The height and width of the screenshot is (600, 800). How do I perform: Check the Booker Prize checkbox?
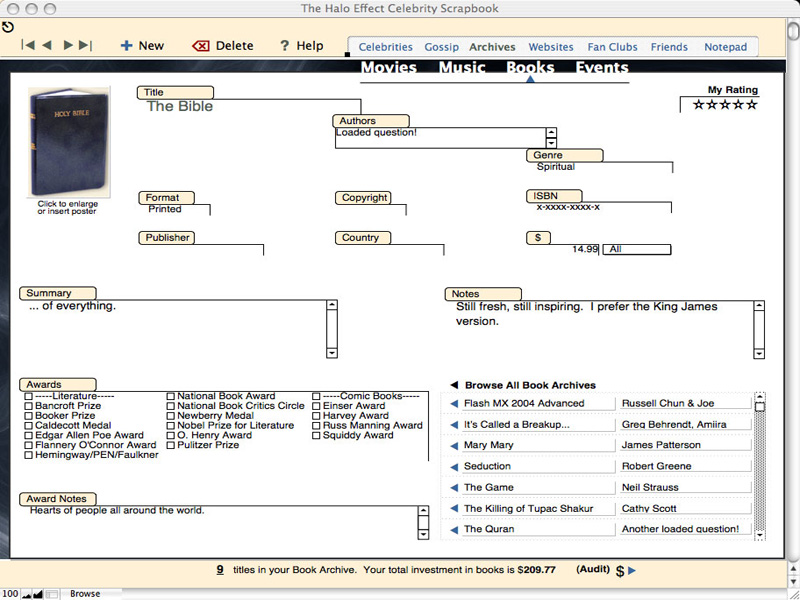coord(29,416)
